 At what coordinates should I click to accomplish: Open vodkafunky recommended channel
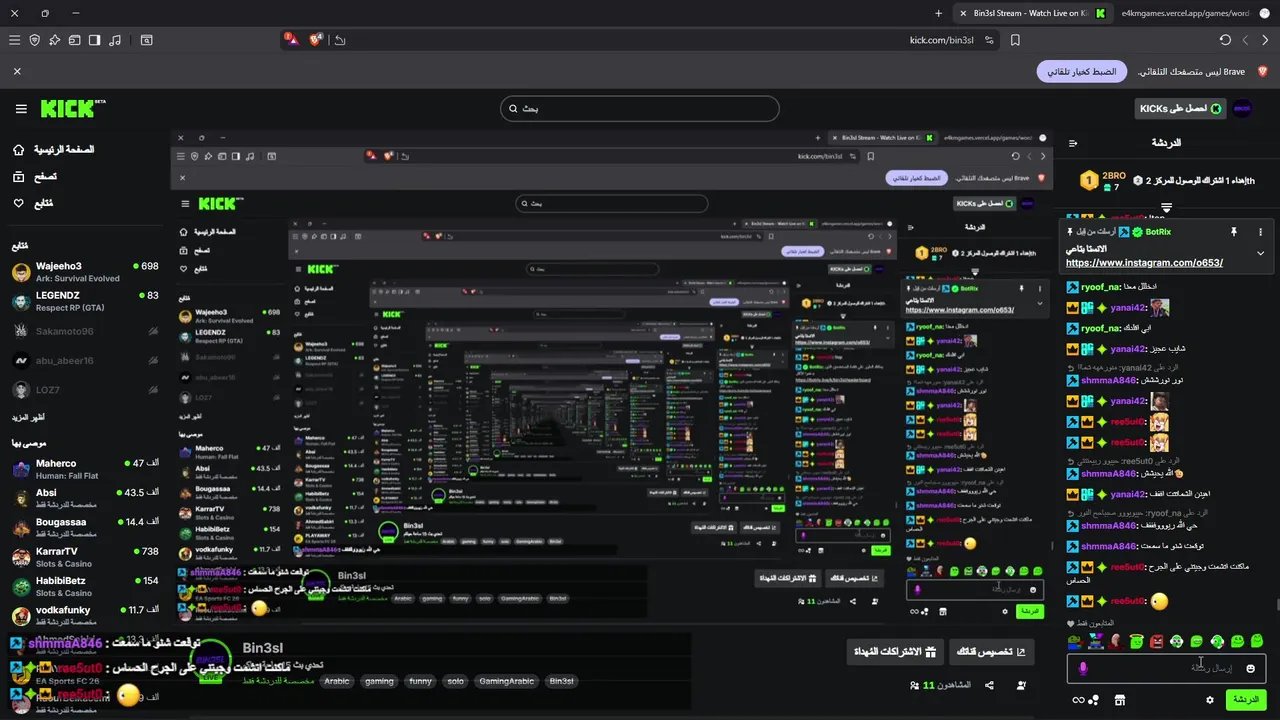pyautogui.click(x=85, y=615)
